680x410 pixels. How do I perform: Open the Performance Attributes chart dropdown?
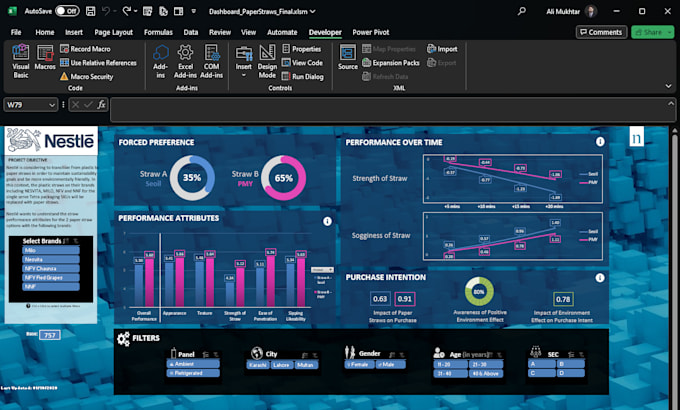tap(322, 270)
